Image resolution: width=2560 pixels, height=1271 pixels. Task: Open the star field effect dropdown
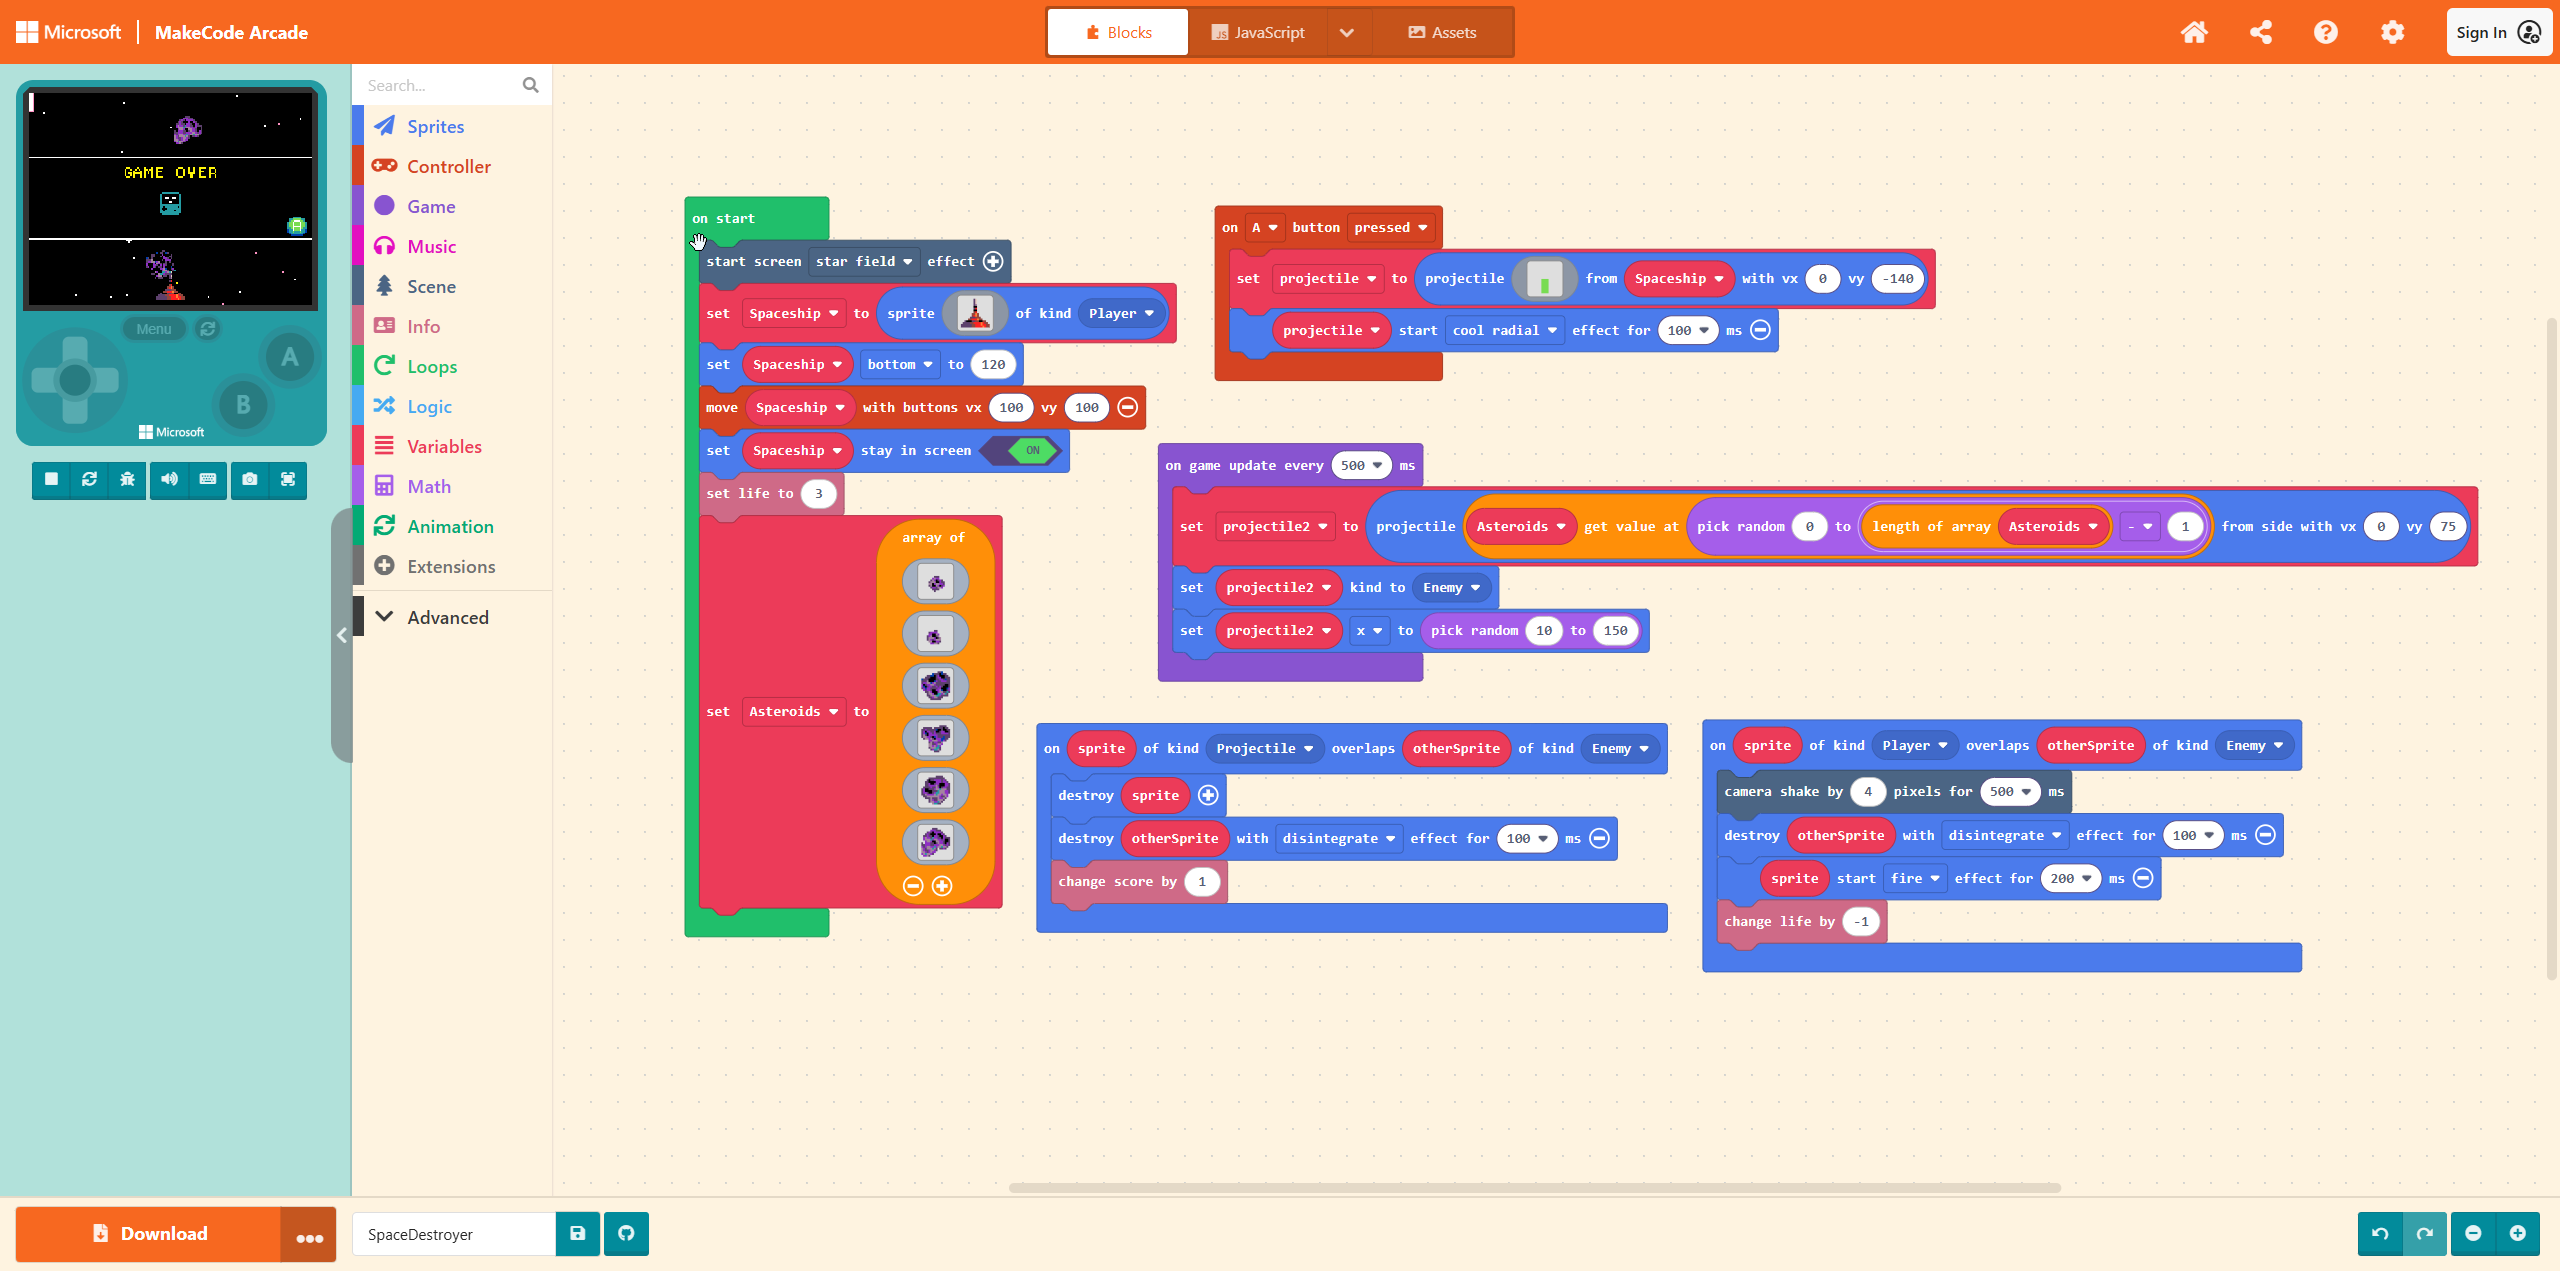tap(864, 262)
